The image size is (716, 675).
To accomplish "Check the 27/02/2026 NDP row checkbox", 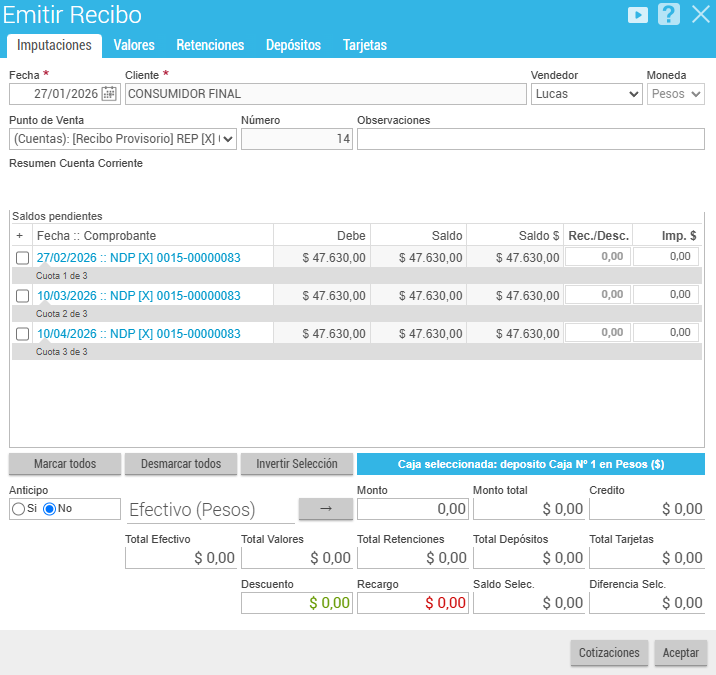I will [x=22, y=258].
